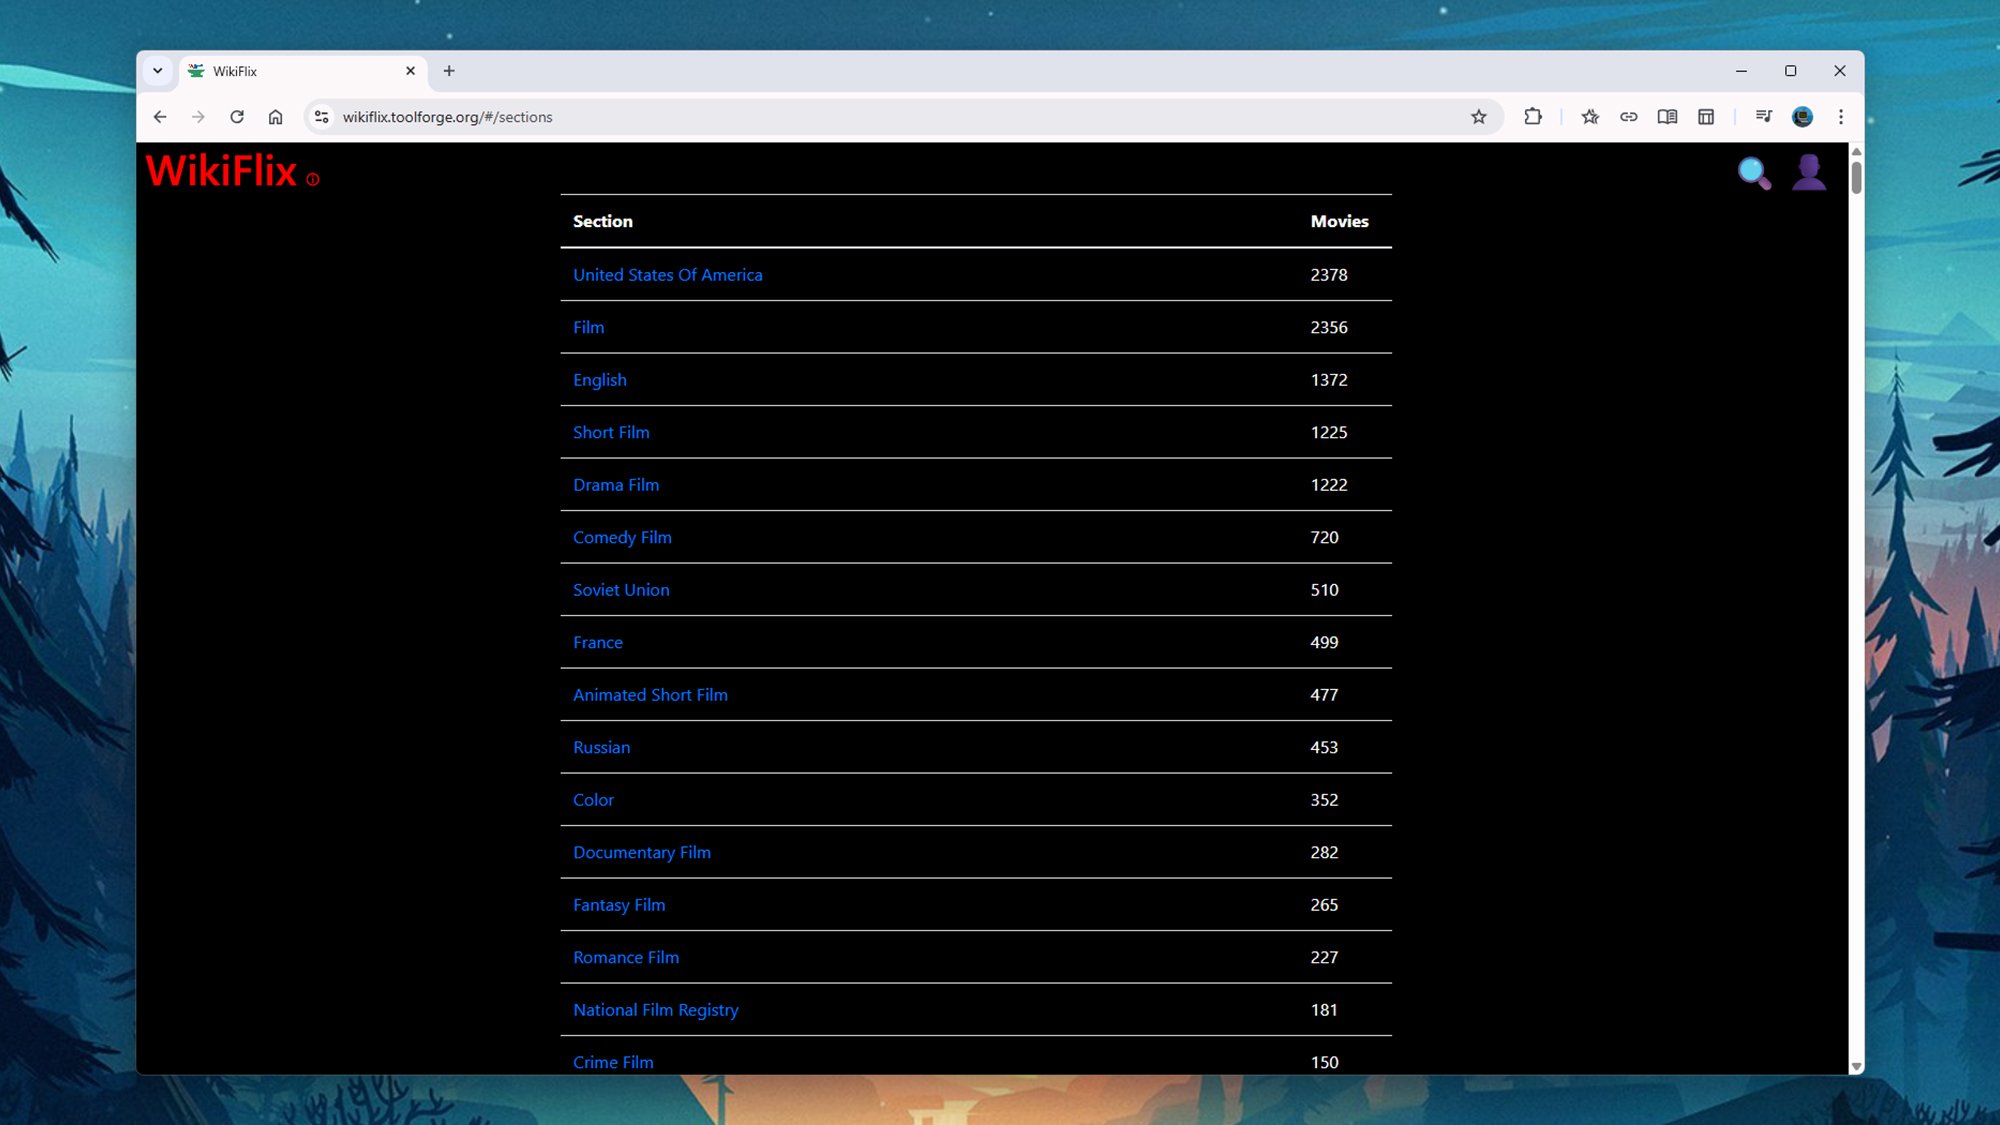The width and height of the screenshot is (2000, 1125).
Task: Open the tab search chevron
Action: (x=158, y=70)
